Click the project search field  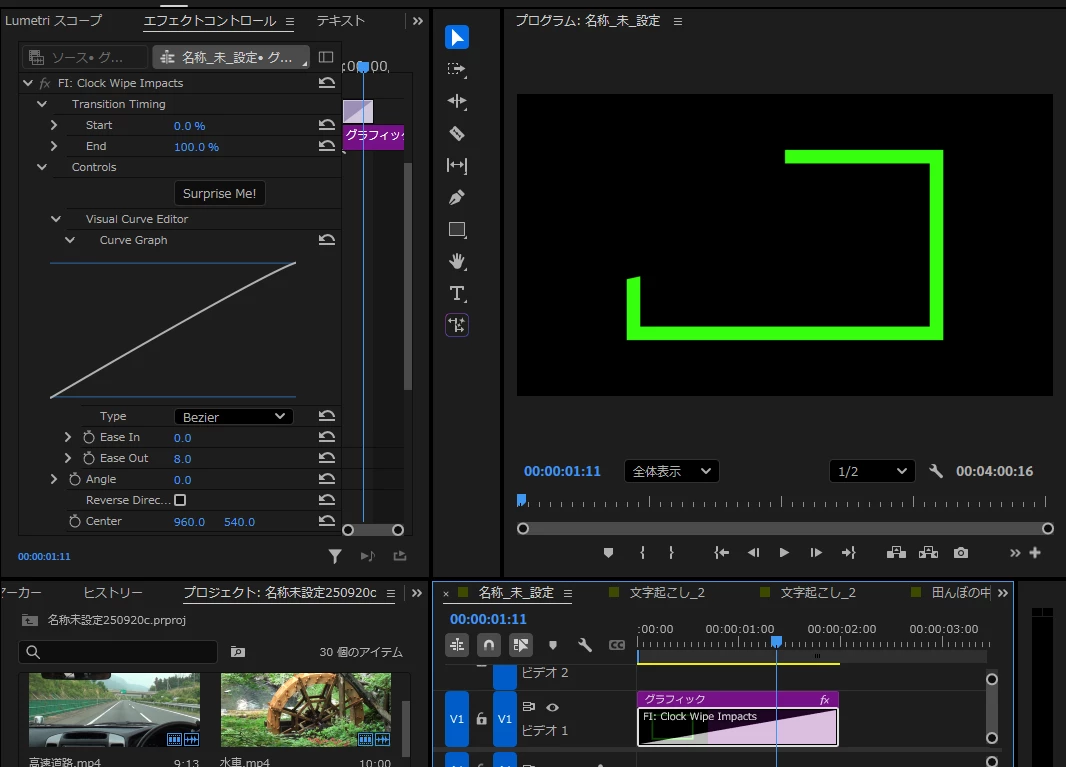coord(118,652)
